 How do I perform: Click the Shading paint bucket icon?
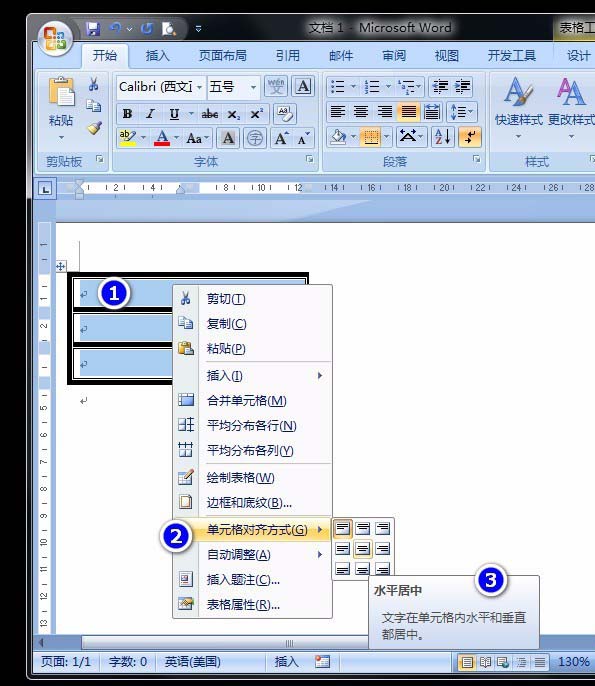(x=338, y=137)
